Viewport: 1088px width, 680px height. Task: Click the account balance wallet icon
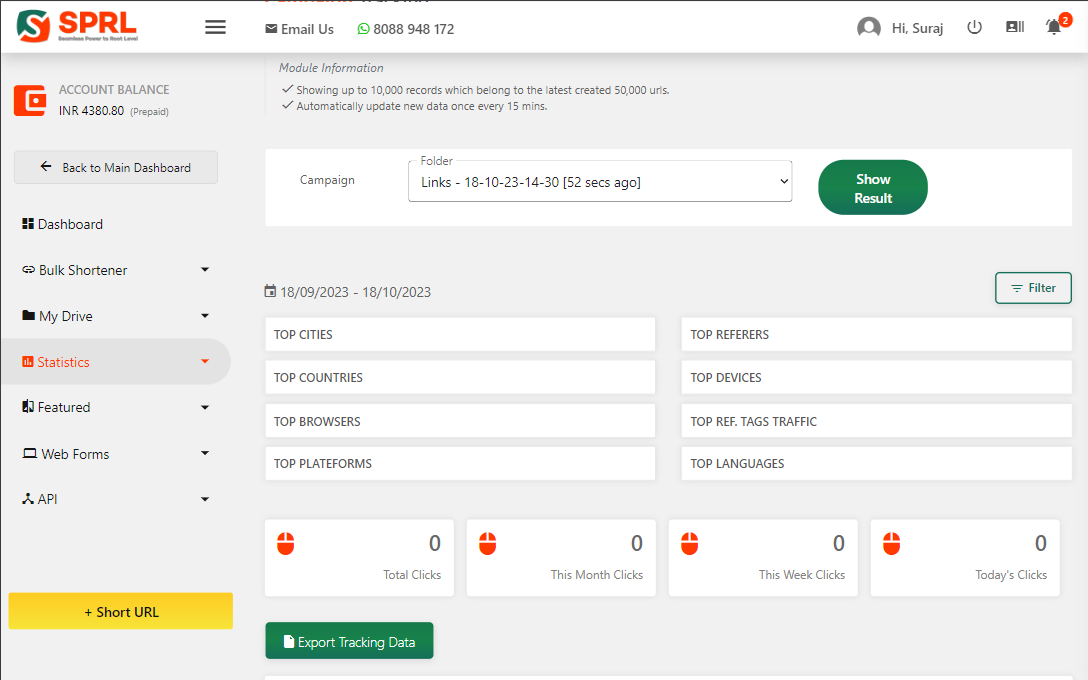coord(30,101)
